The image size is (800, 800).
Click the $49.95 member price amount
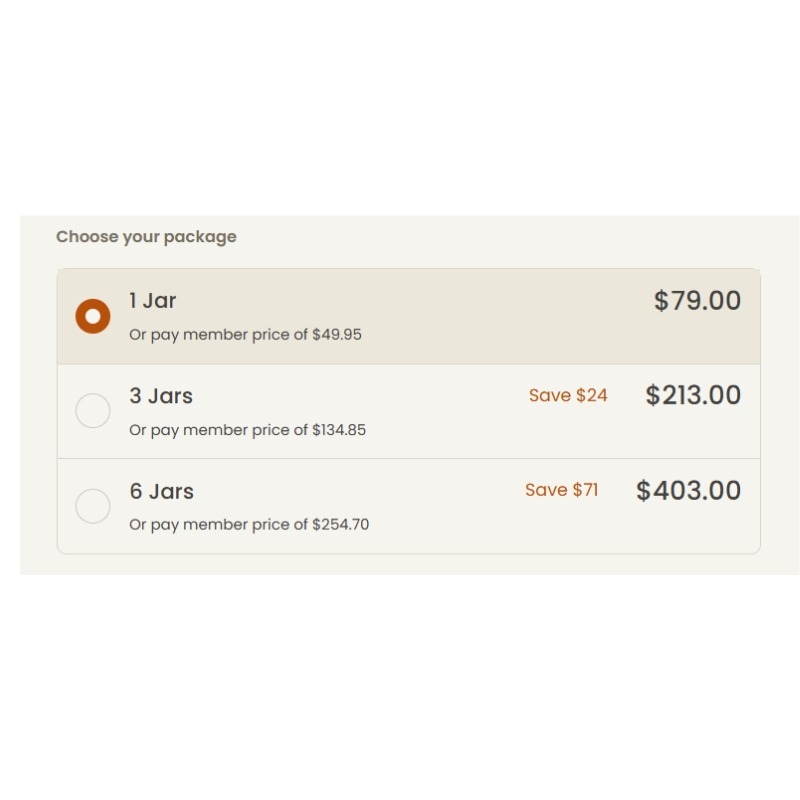tap(337, 335)
